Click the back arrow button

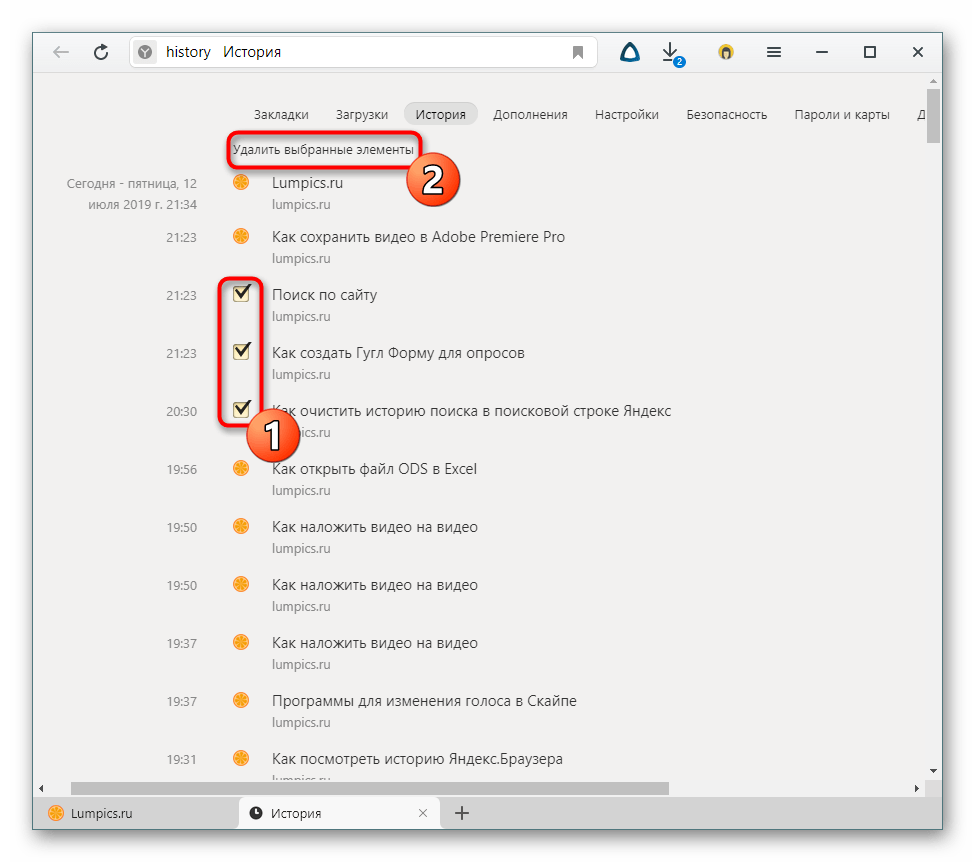click(62, 52)
